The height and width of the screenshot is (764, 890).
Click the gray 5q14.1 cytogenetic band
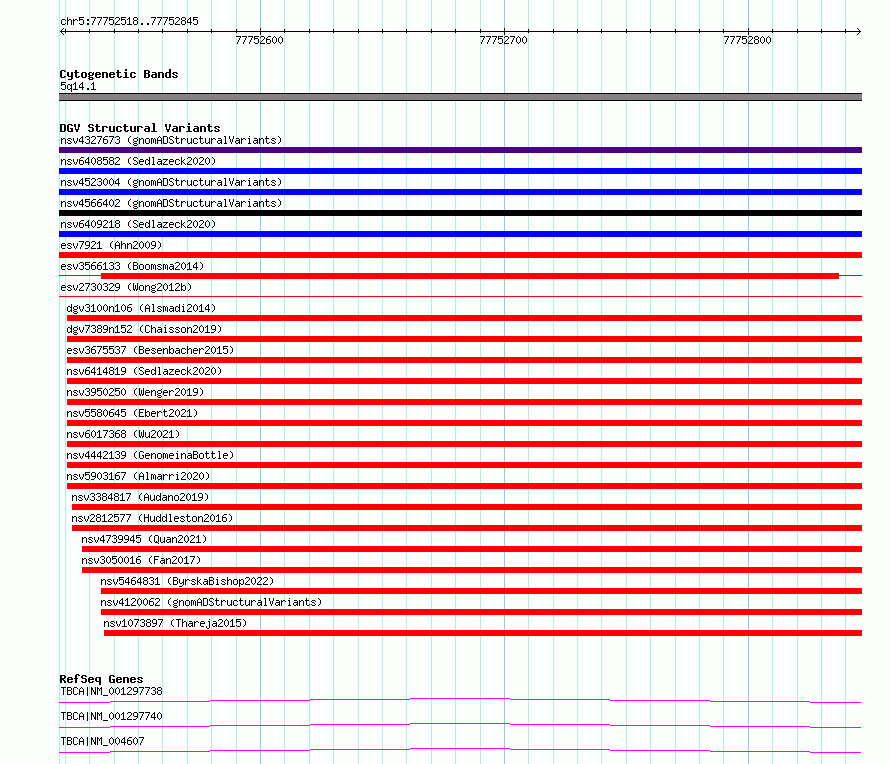click(460, 98)
